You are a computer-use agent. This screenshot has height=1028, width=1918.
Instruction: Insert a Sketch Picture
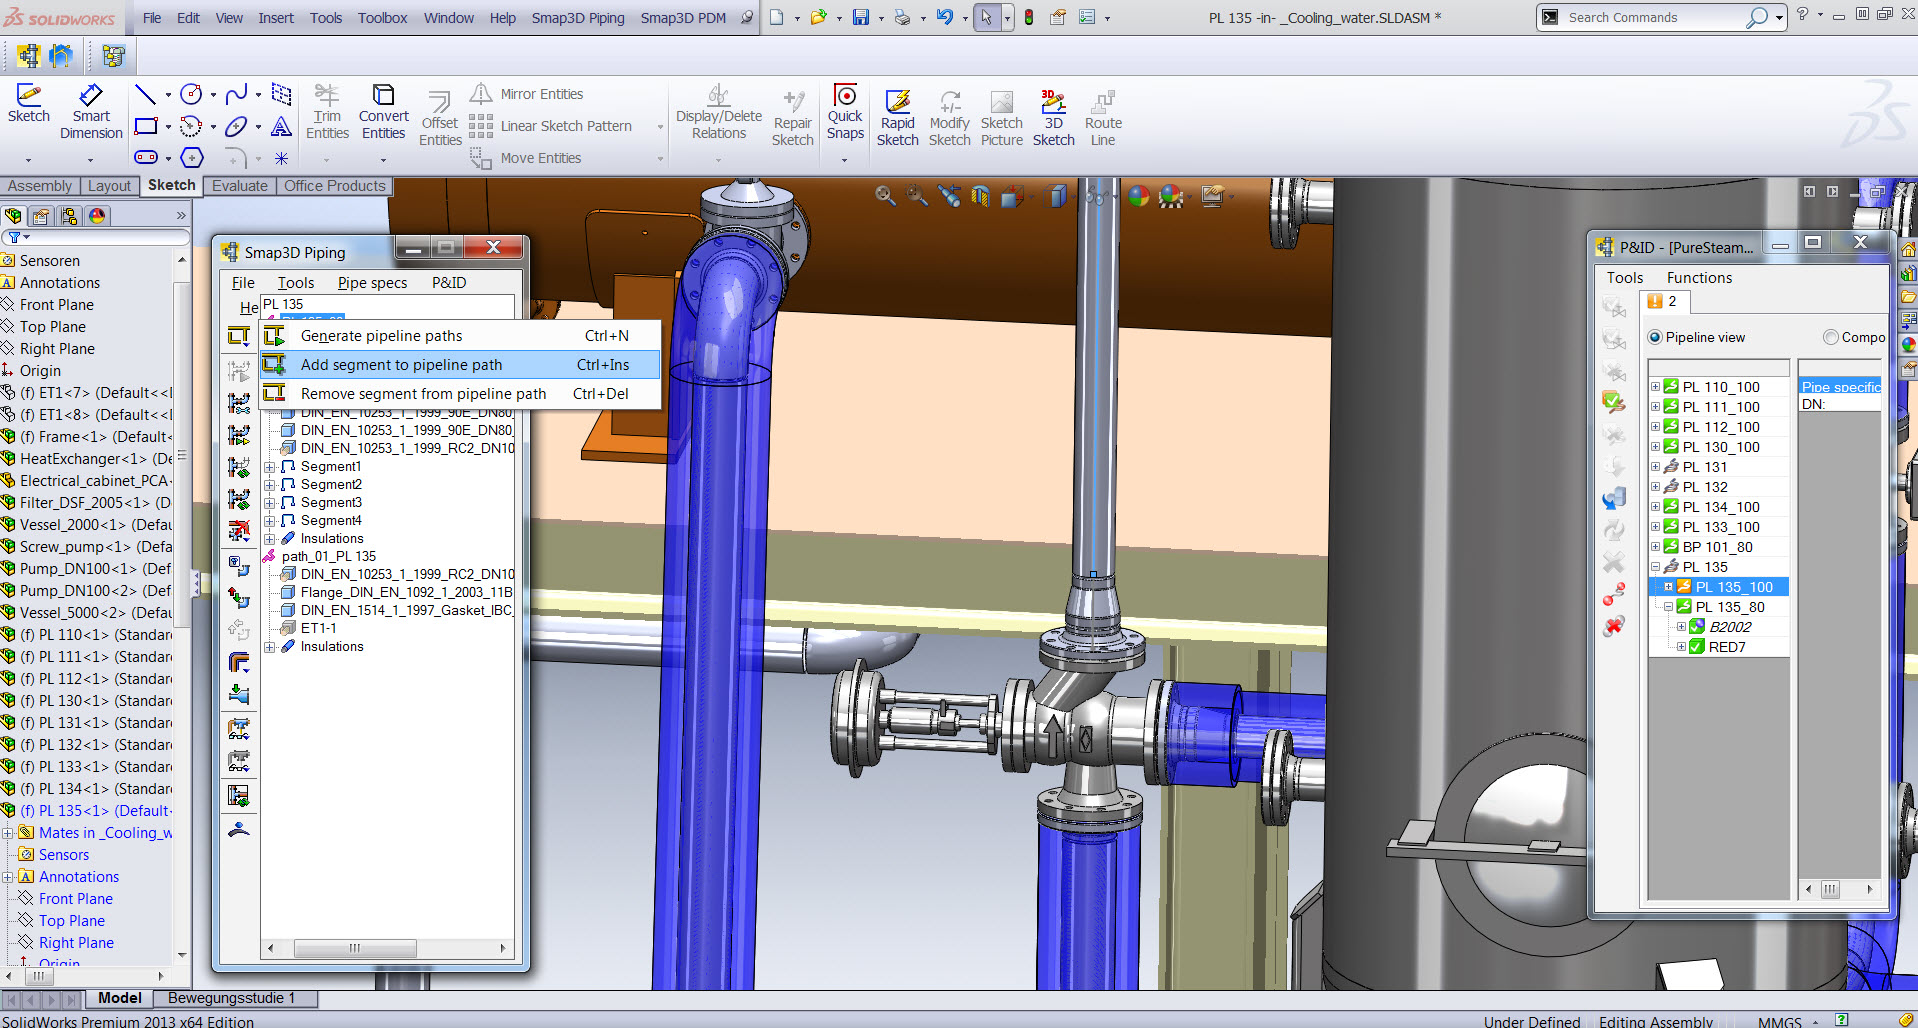tap(1001, 113)
